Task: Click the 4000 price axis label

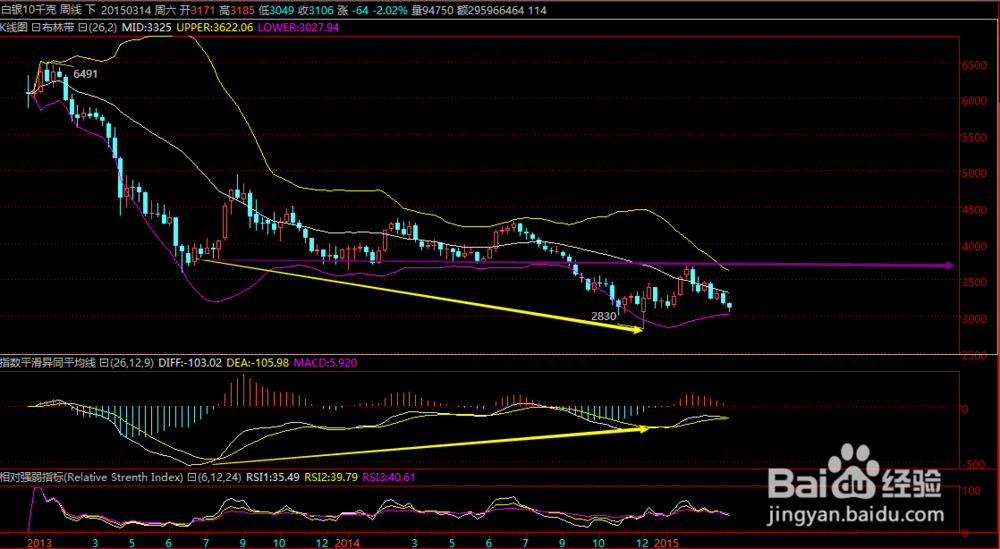Action: (x=975, y=246)
